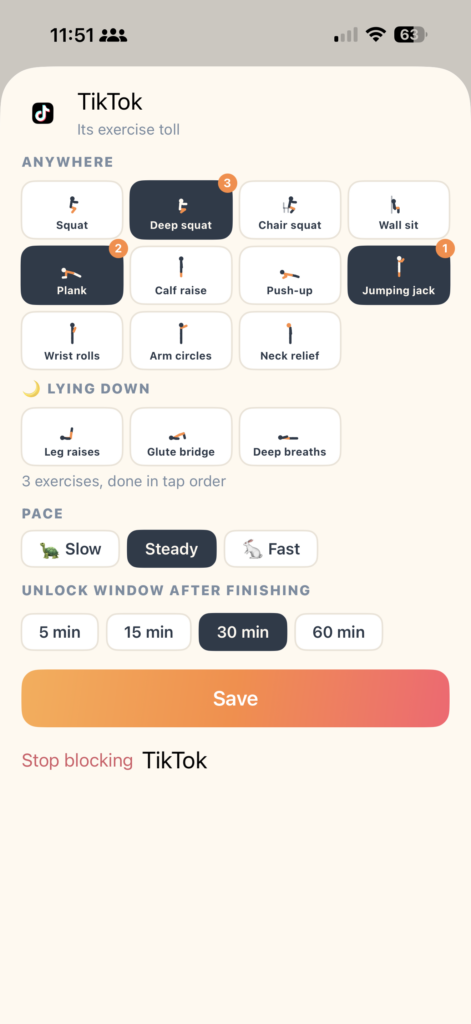Deselect the Deep squat exercise
This screenshot has height=1024, width=471.
tap(181, 210)
